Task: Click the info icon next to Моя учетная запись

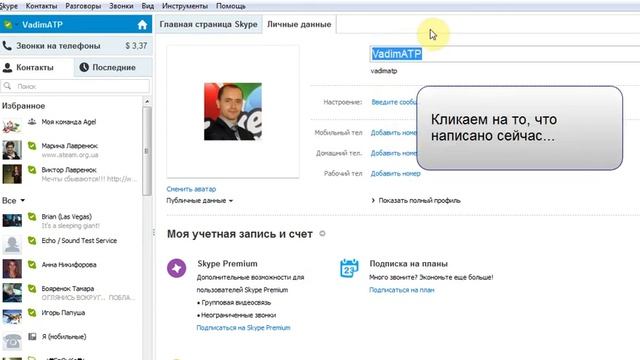Action: click(322, 234)
